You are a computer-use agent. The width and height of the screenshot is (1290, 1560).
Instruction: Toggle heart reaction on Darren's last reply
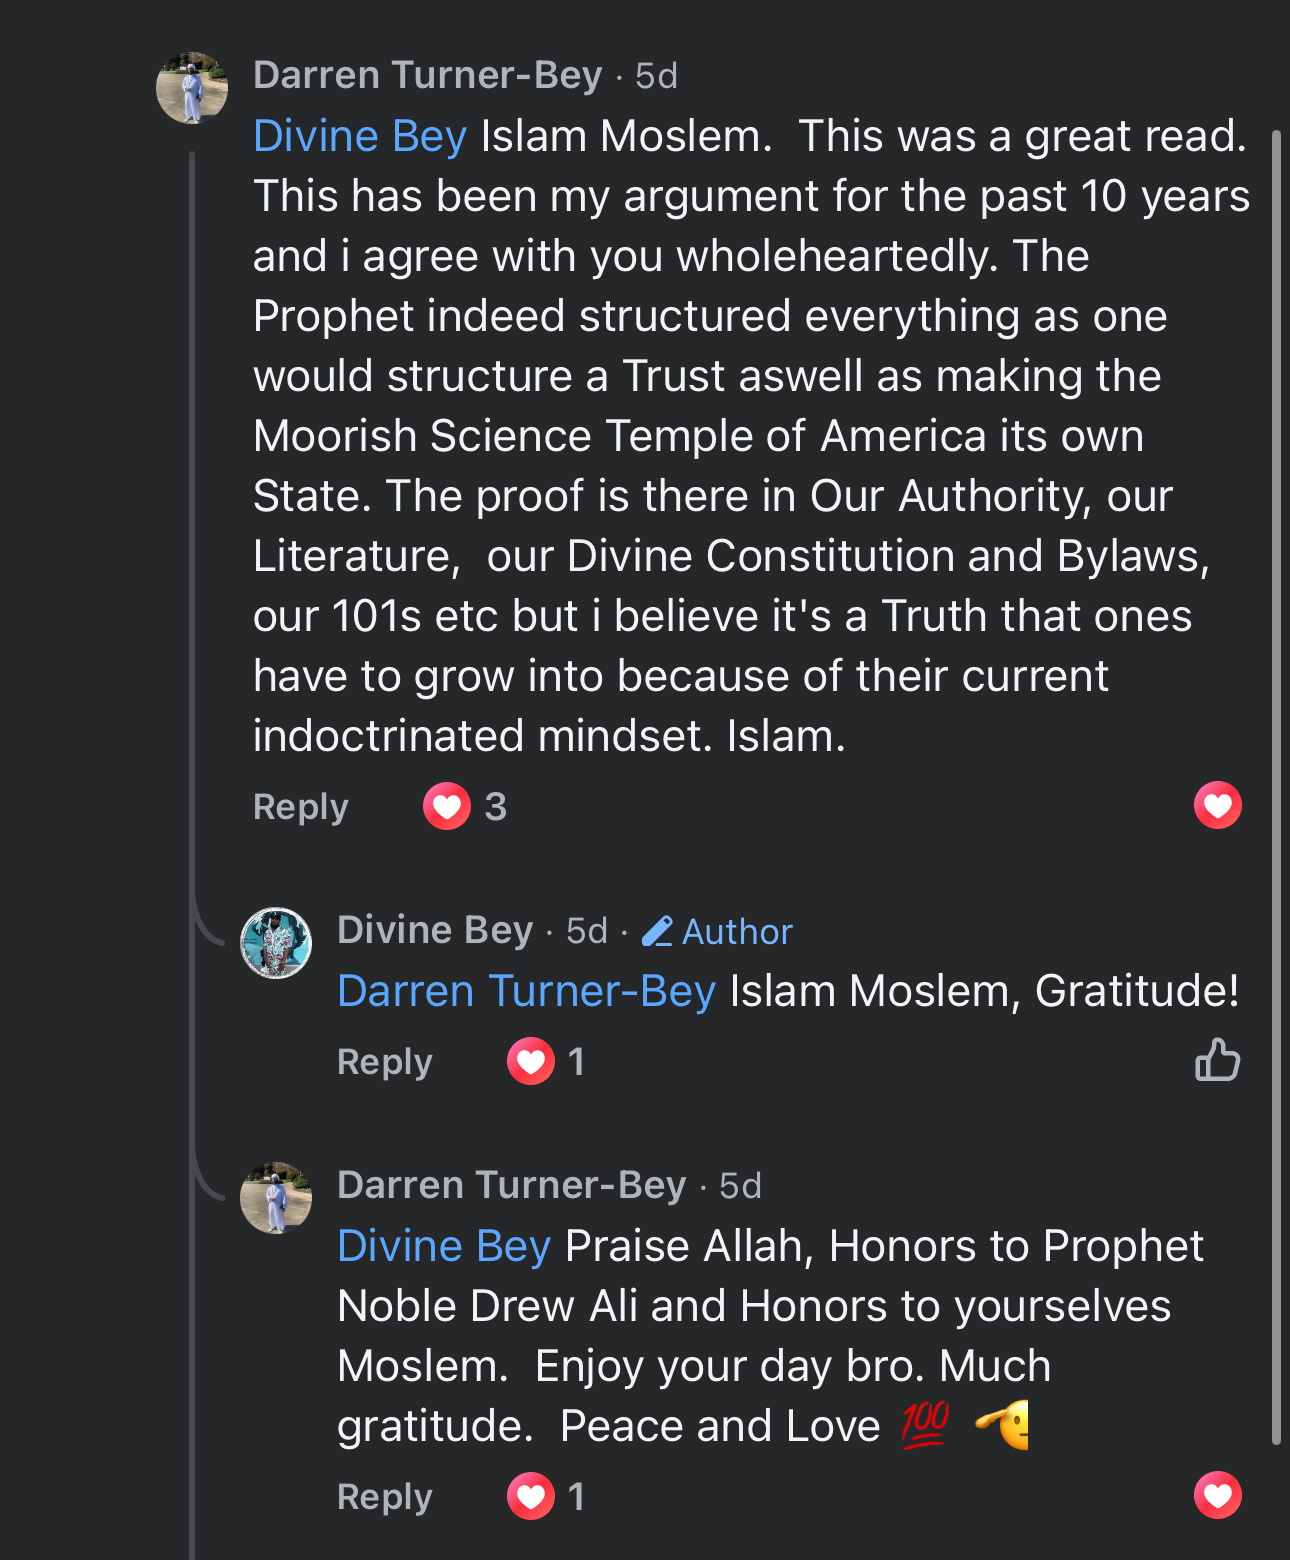tap(1217, 1495)
